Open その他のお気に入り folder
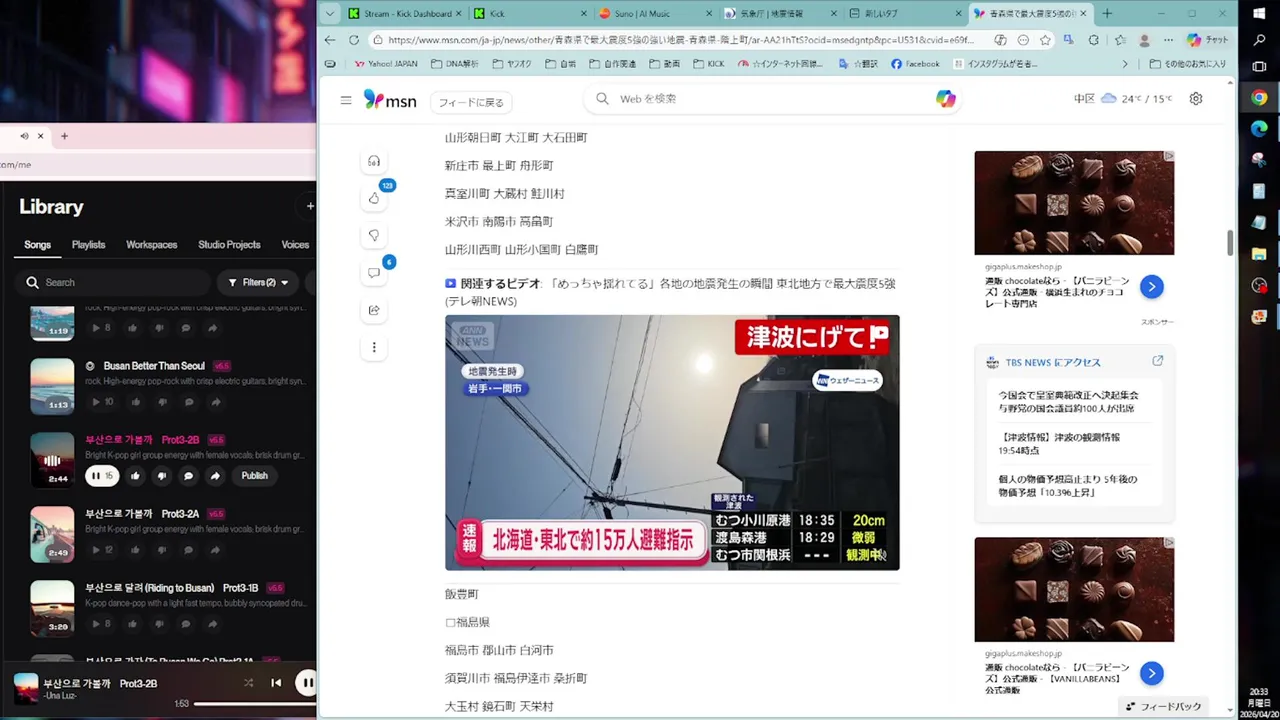 tap(1188, 64)
